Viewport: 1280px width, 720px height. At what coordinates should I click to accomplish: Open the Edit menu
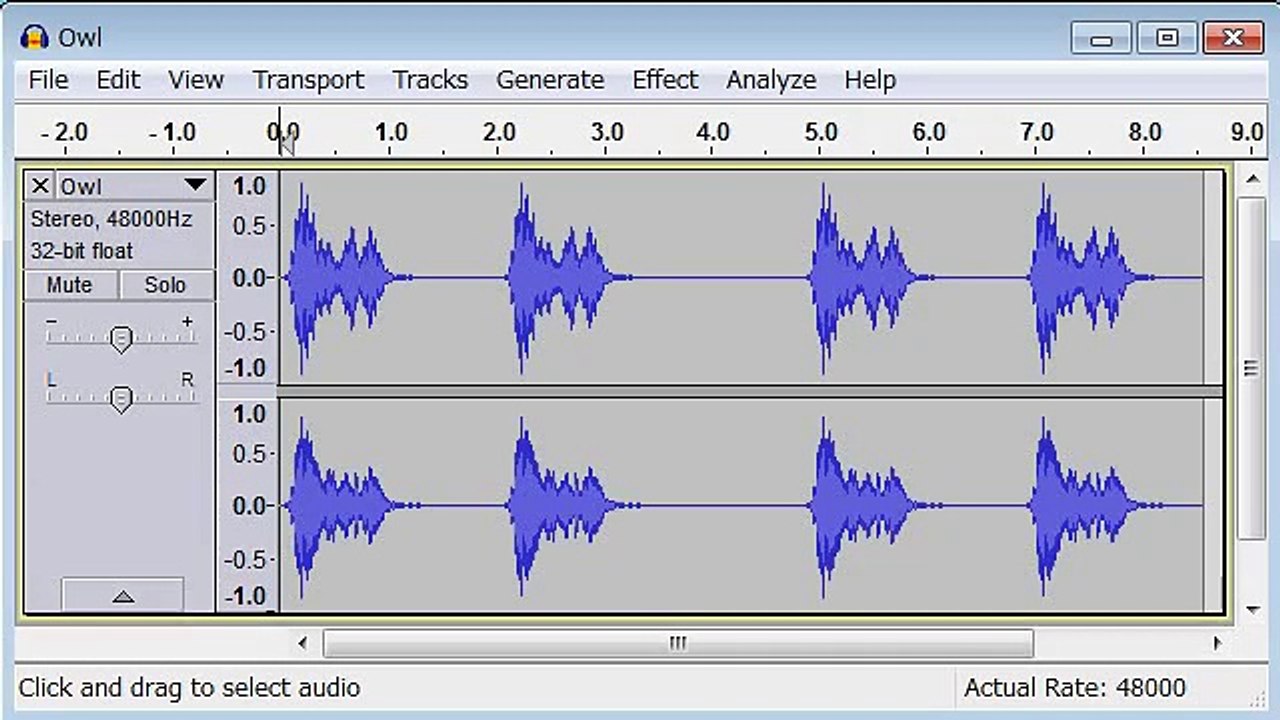pos(118,80)
